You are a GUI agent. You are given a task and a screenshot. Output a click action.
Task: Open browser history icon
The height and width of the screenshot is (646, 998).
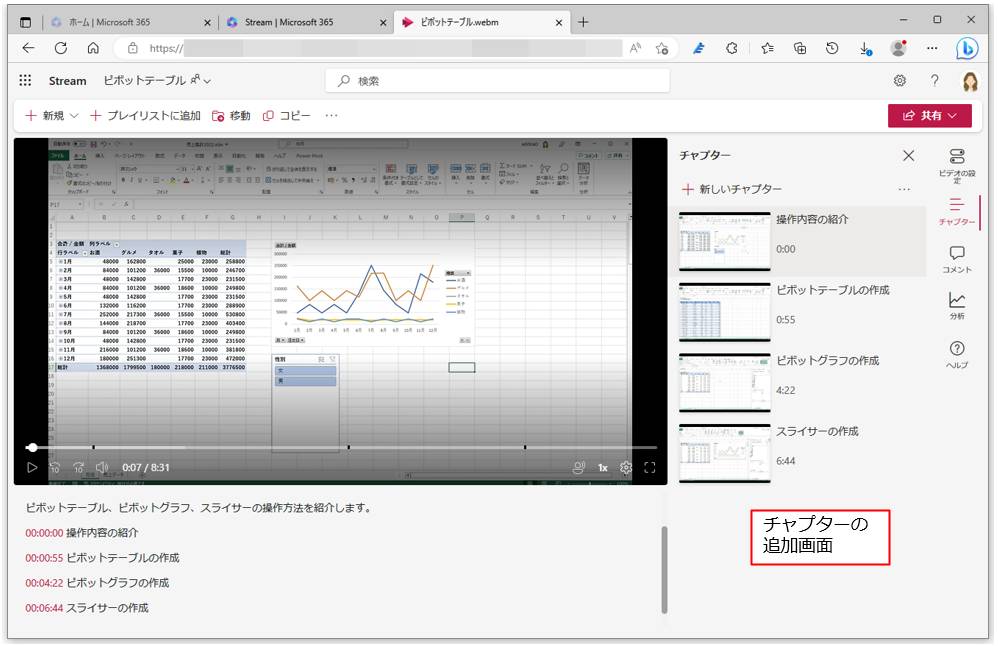tap(832, 48)
